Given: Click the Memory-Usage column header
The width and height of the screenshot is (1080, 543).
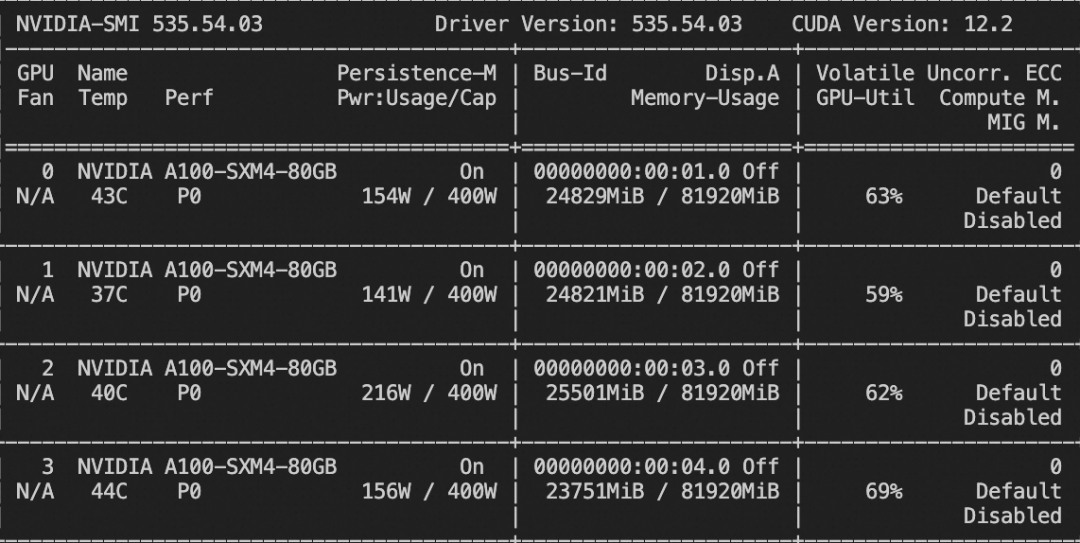Looking at the screenshot, I should click(x=704, y=98).
